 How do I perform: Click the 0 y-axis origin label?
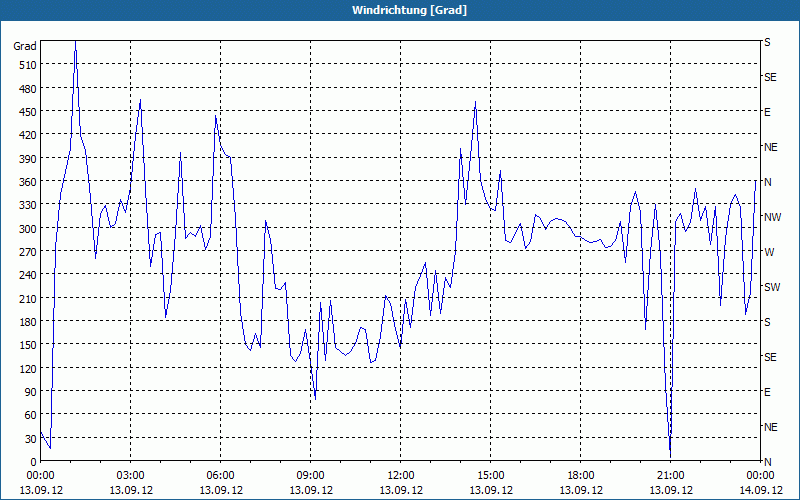point(34,462)
